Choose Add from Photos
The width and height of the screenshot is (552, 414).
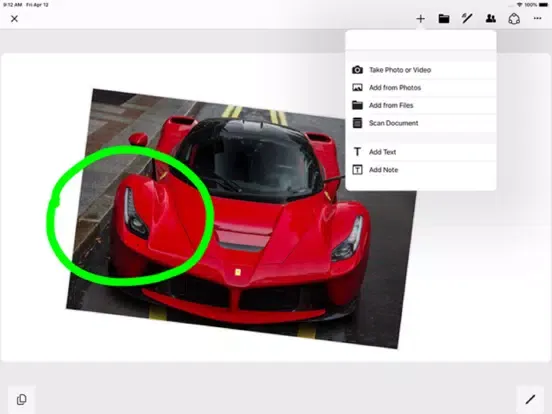[x=421, y=87]
